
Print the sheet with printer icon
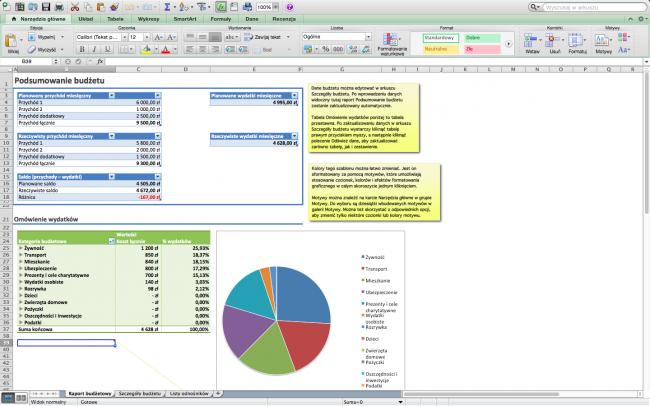click(59, 7)
